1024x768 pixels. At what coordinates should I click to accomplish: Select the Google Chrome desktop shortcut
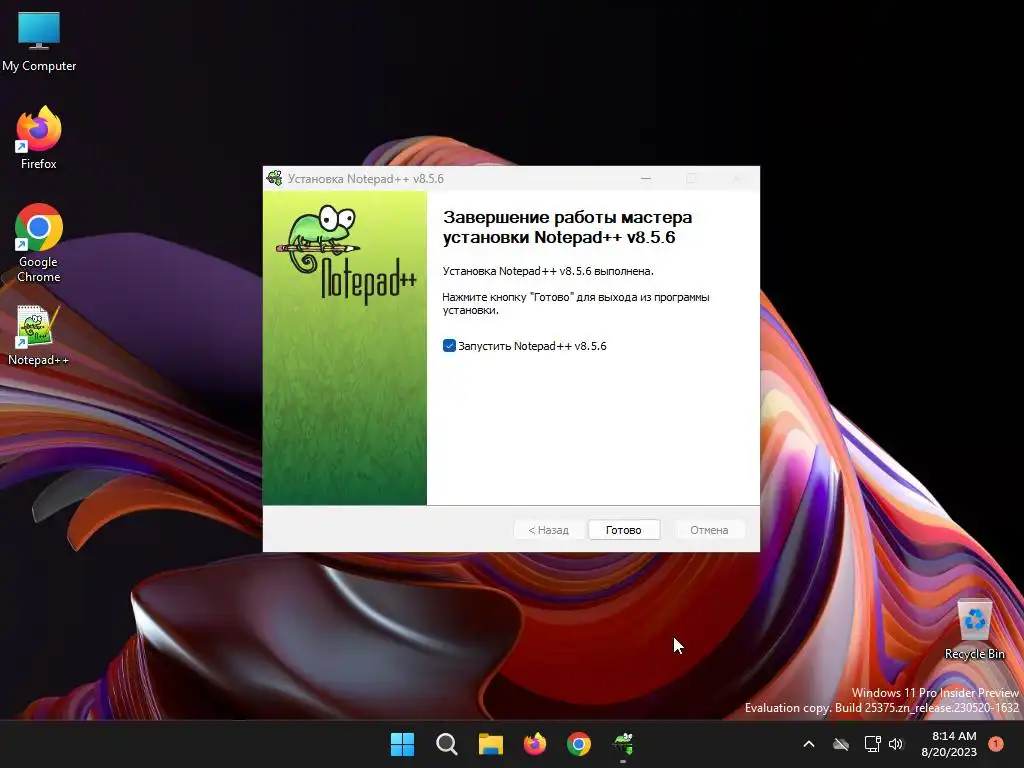[39, 243]
